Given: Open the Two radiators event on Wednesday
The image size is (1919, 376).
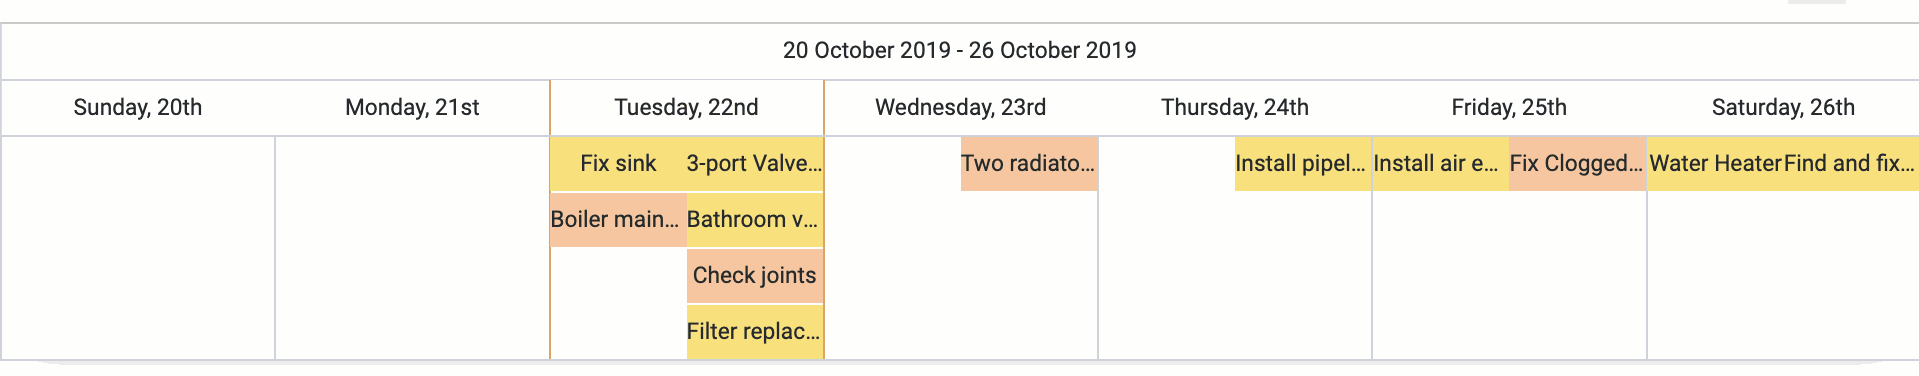Looking at the screenshot, I should click(x=1029, y=164).
